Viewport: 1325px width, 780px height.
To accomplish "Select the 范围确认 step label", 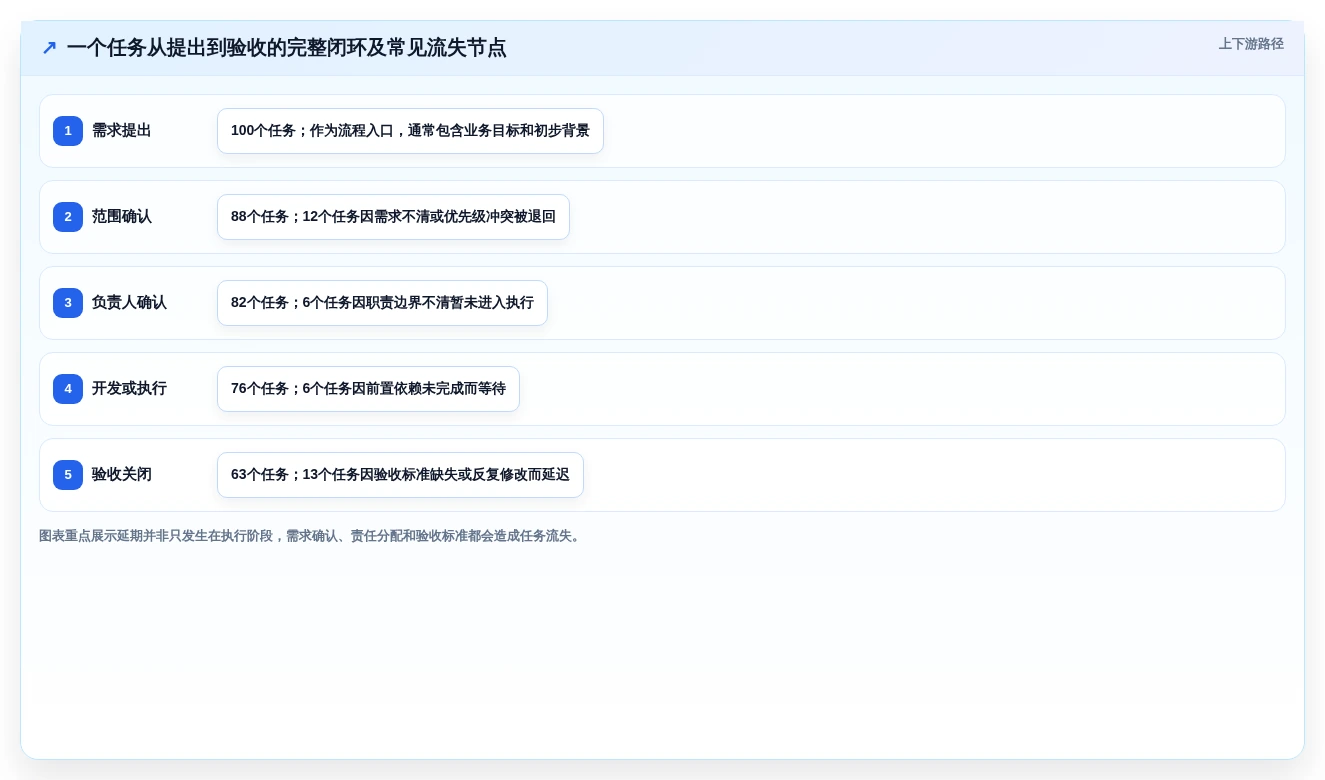I will coord(122,217).
